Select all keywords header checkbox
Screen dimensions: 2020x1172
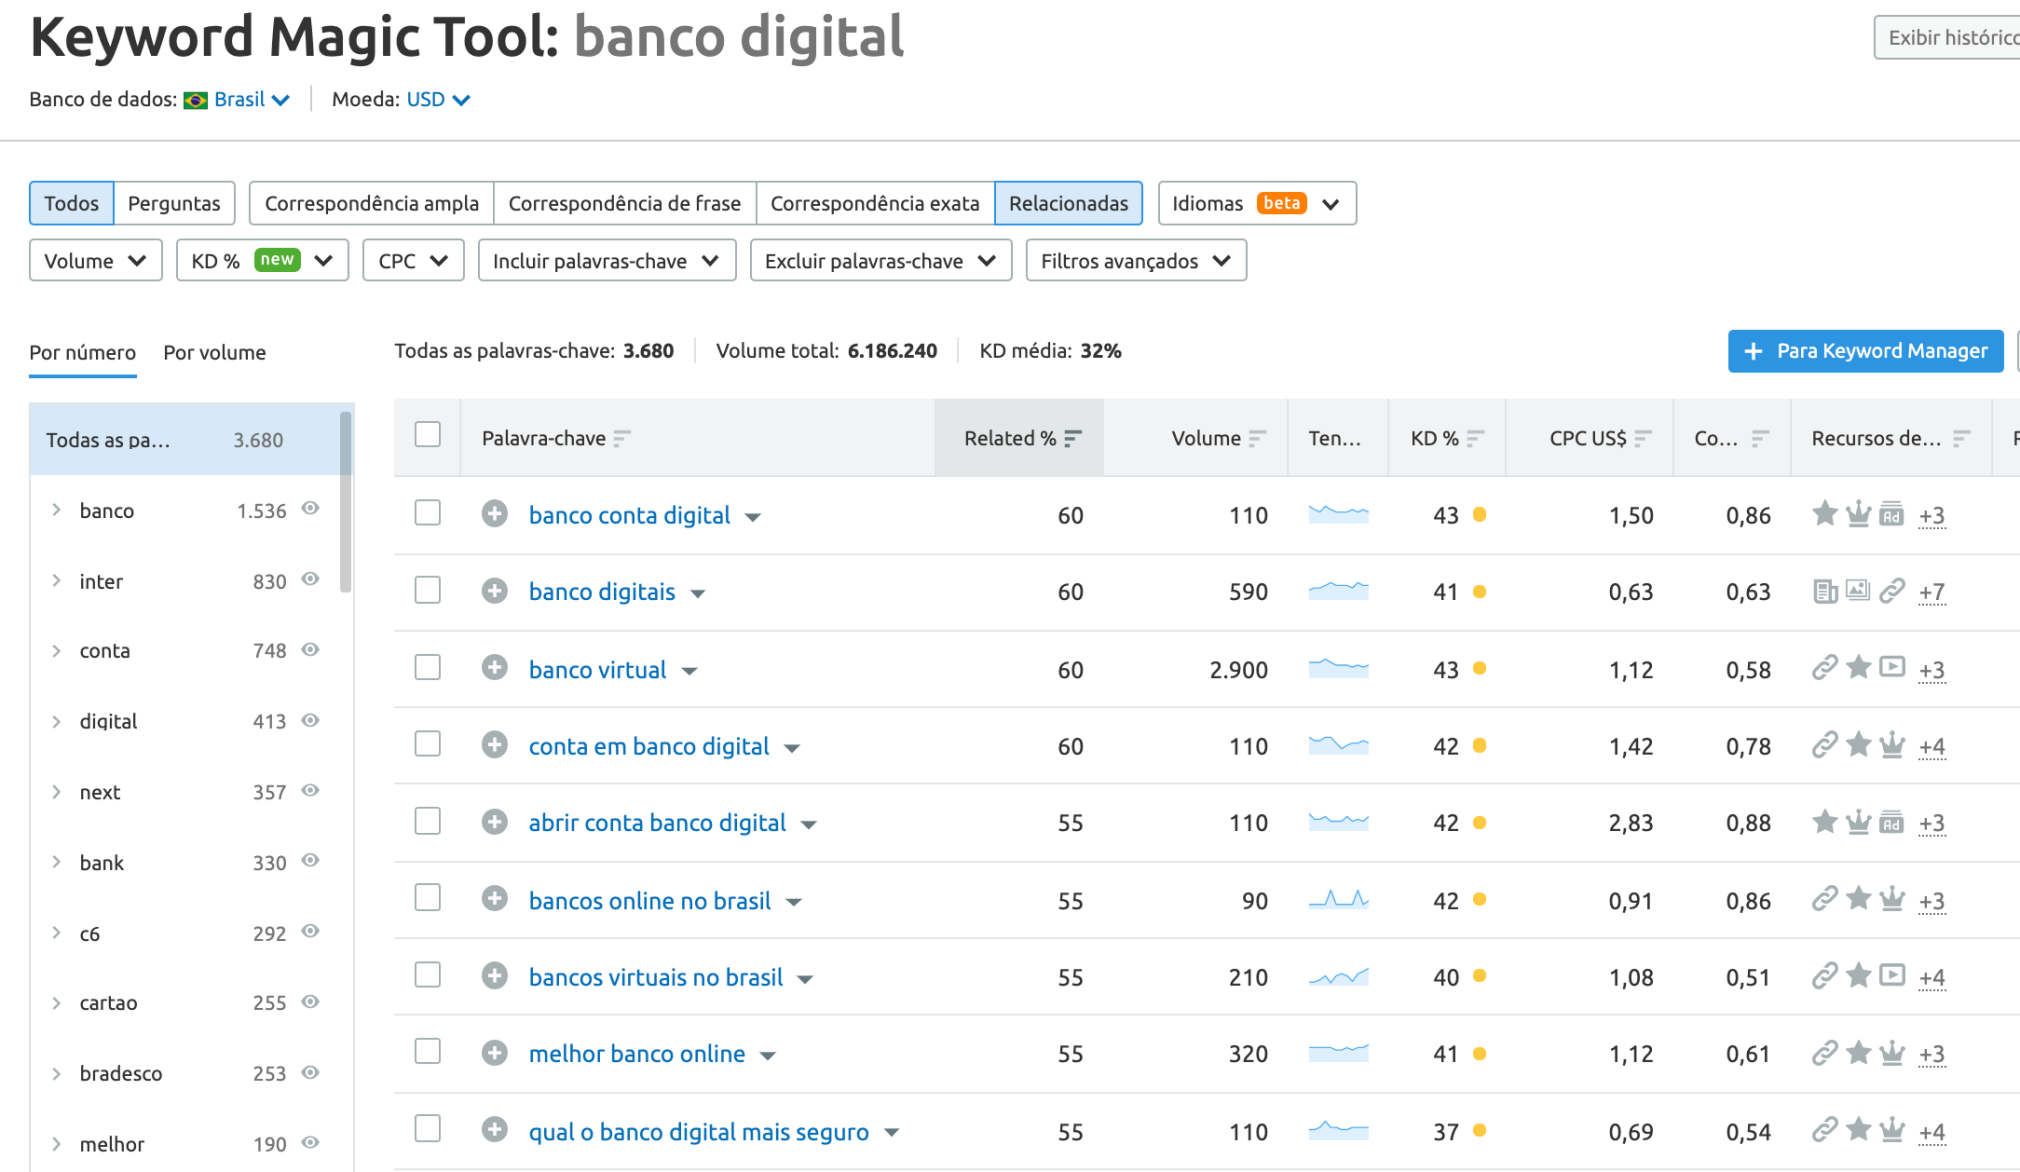[x=428, y=435]
